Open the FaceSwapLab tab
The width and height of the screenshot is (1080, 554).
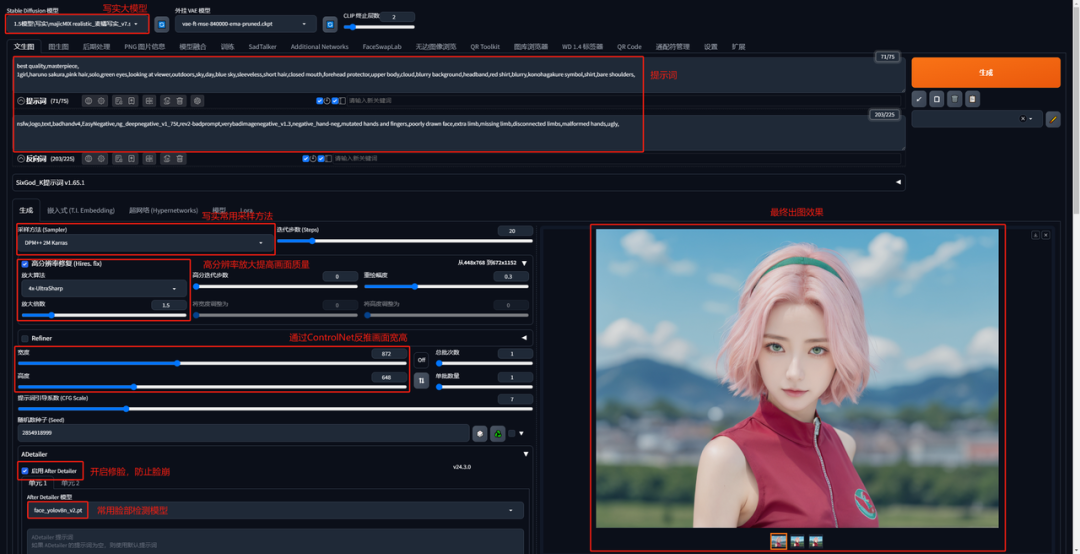point(382,47)
